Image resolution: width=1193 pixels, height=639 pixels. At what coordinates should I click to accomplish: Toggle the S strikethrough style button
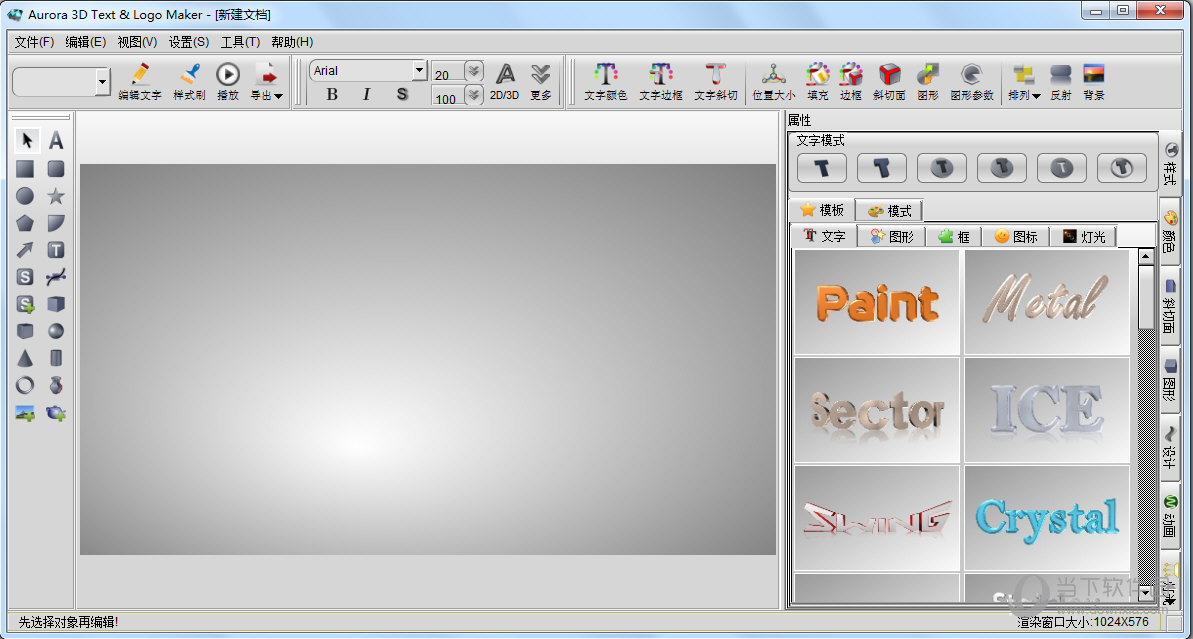[x=402, y=94]
